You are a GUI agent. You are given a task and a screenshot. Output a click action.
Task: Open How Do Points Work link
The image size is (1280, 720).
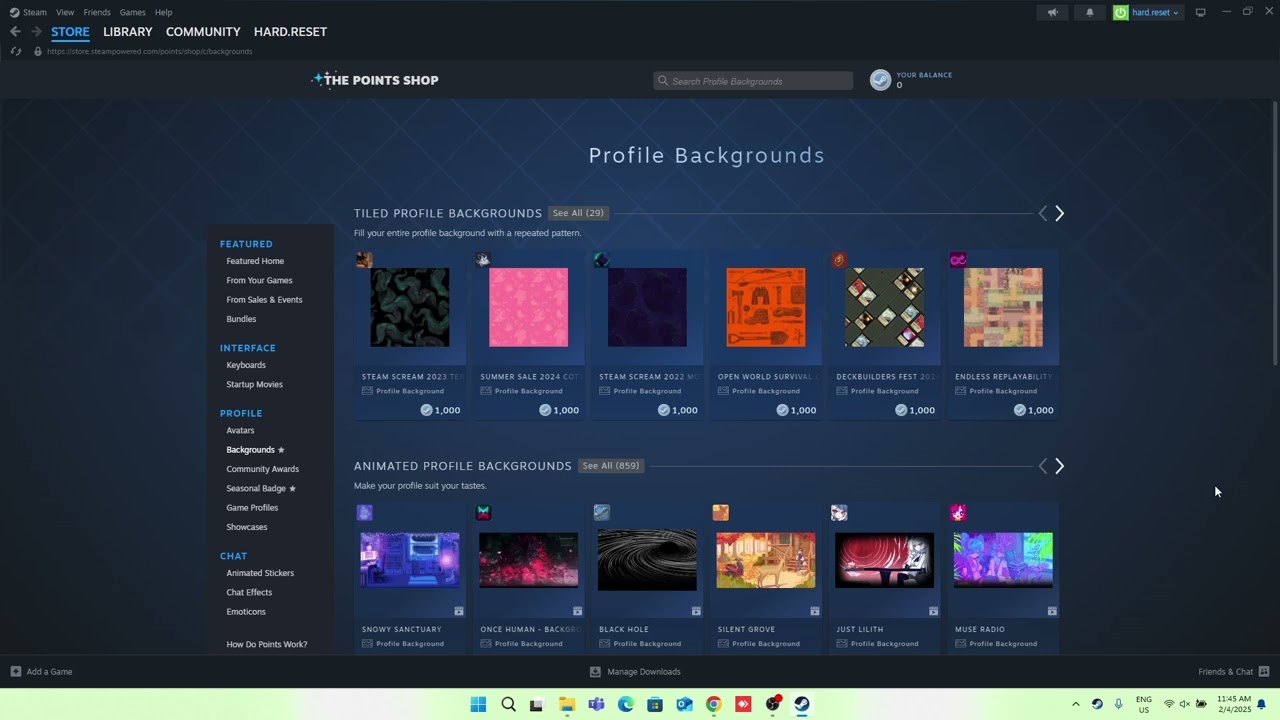click(x=267, y=644)
